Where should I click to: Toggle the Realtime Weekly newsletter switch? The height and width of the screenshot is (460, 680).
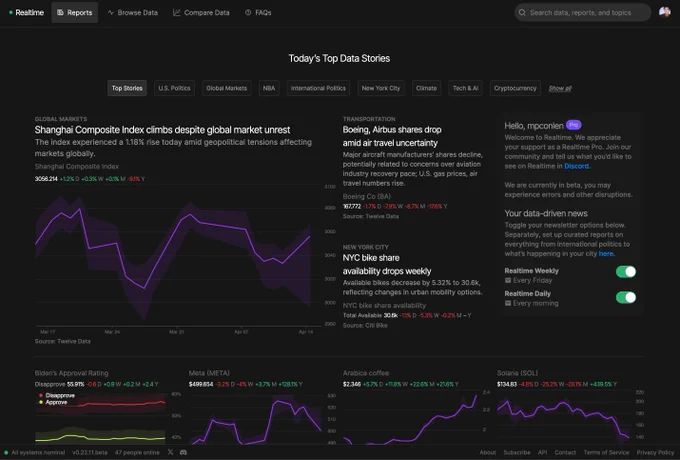point(626,271)
